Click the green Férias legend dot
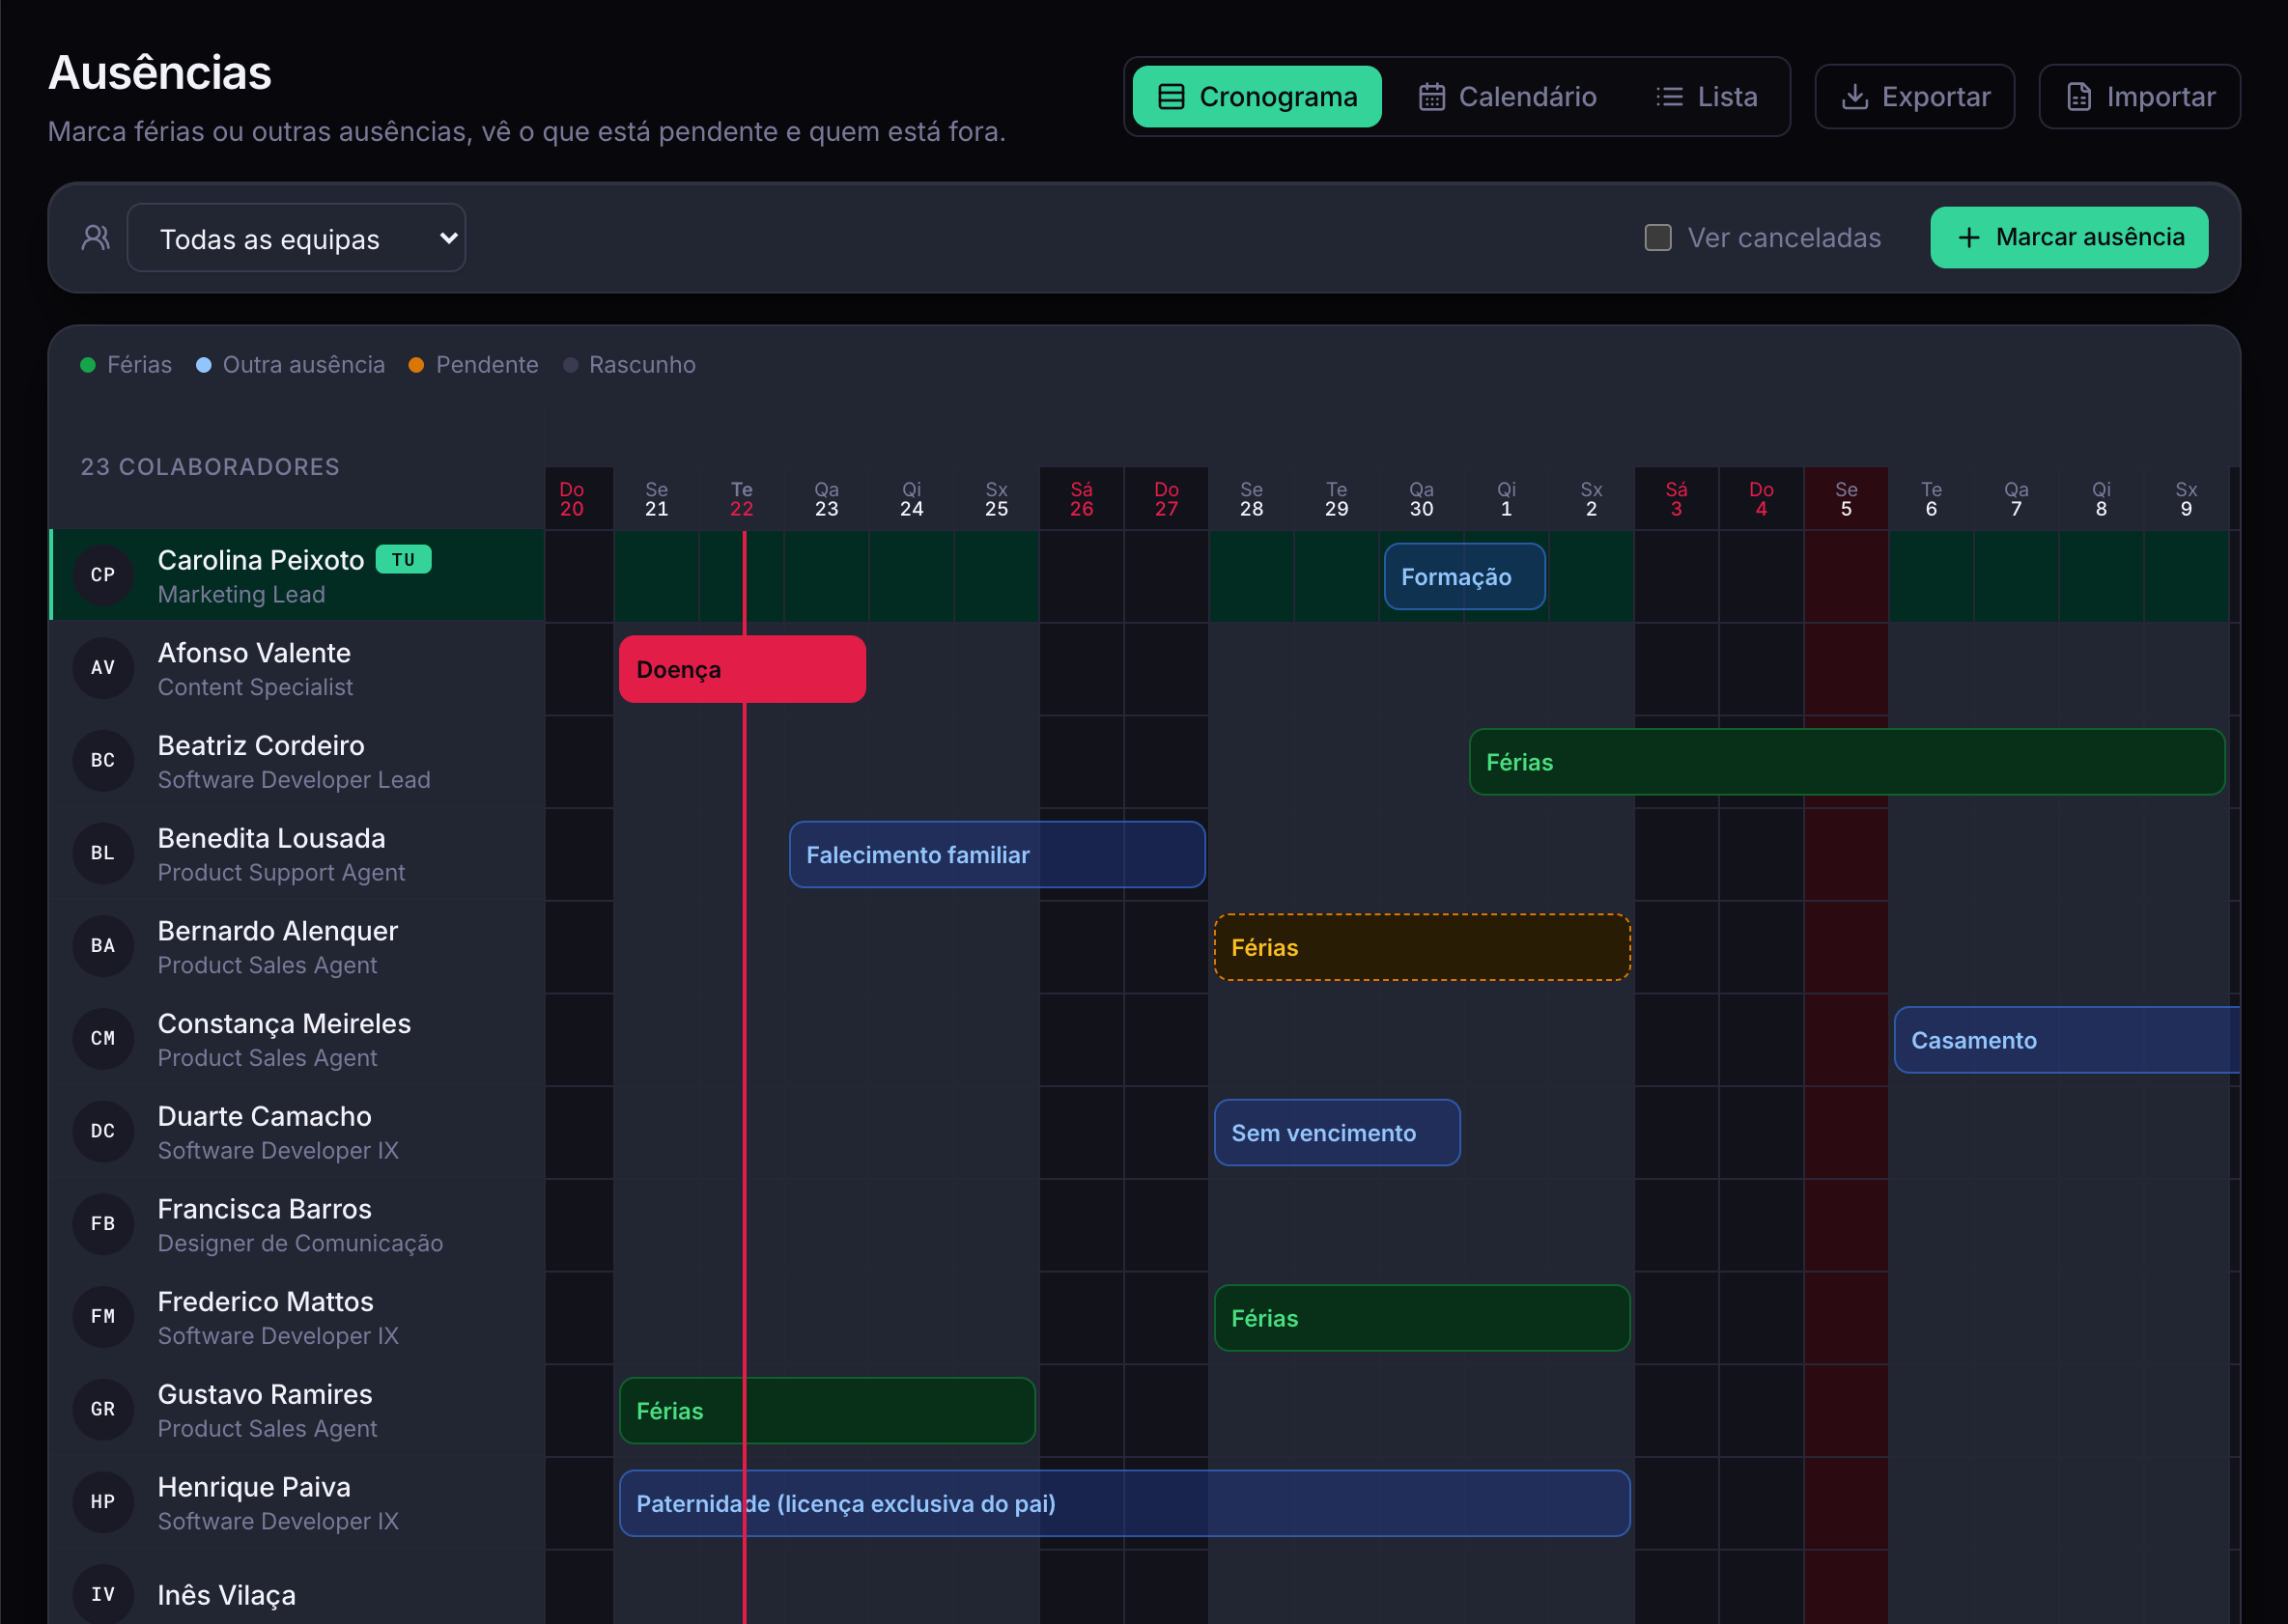2288x1624 pixels. pyautogui.click(x=88, y=365)
